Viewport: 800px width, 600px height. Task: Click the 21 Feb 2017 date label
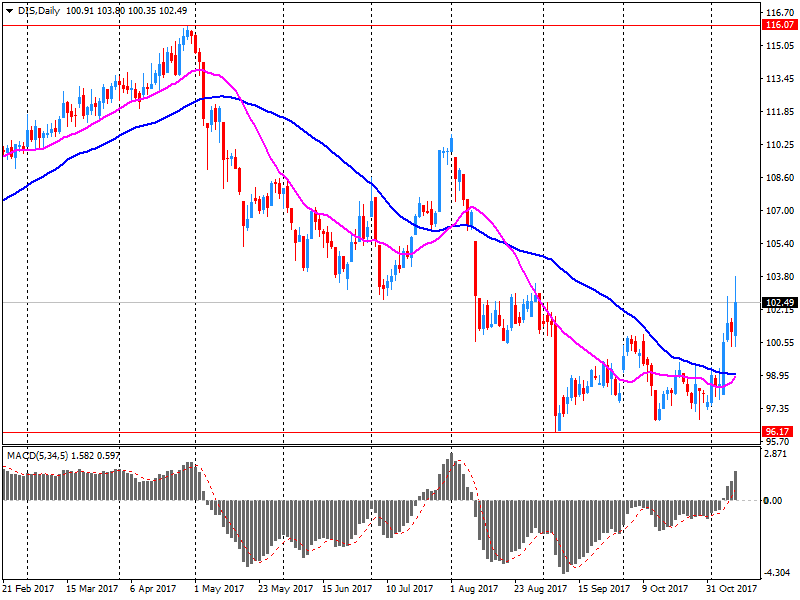(28, 589)
